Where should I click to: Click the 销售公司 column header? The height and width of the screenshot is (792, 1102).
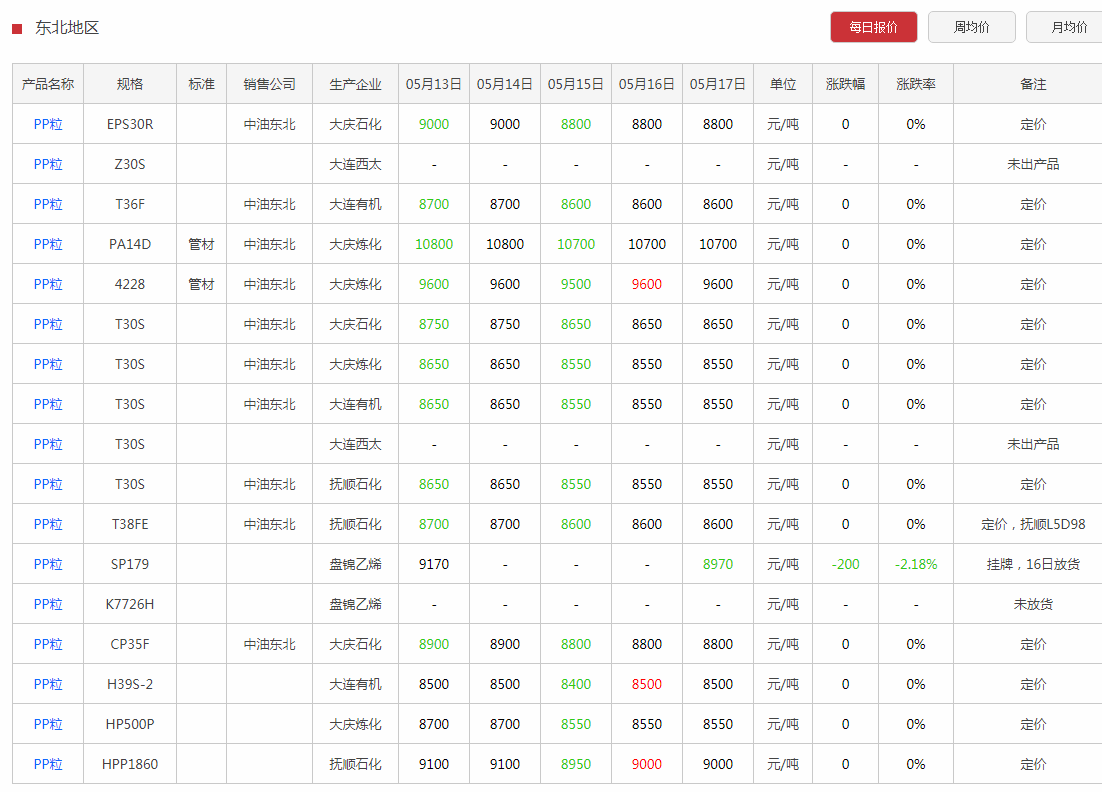pos(269,84)
